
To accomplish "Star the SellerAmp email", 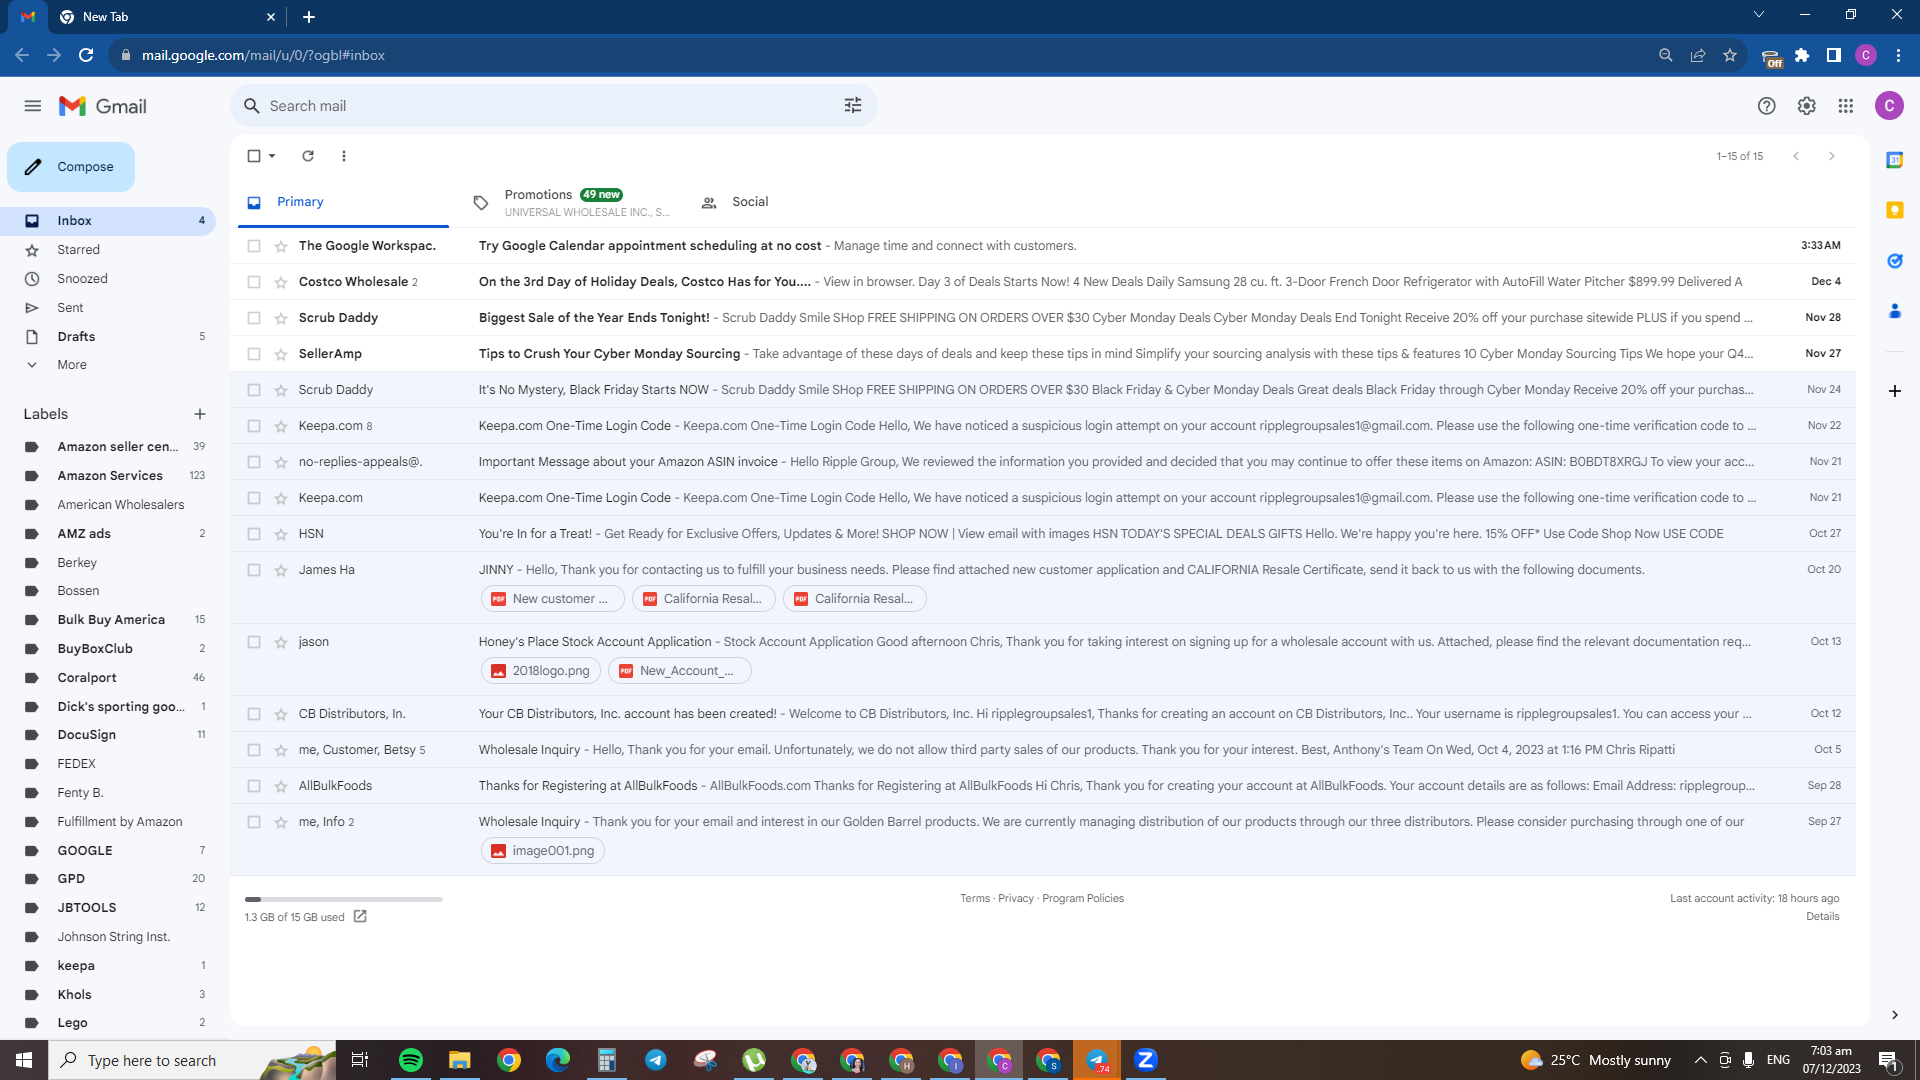I will pyautogui.click(x=281, y=354).
